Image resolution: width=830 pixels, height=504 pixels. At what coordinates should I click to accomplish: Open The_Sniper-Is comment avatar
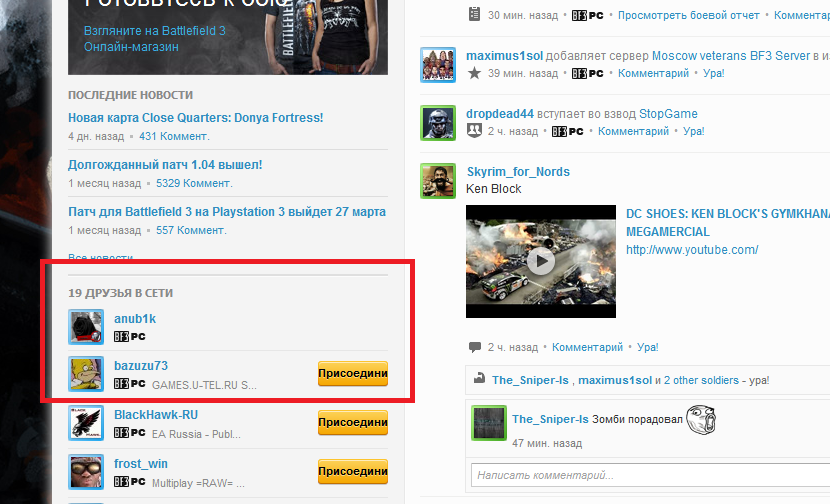pos(489,422)
